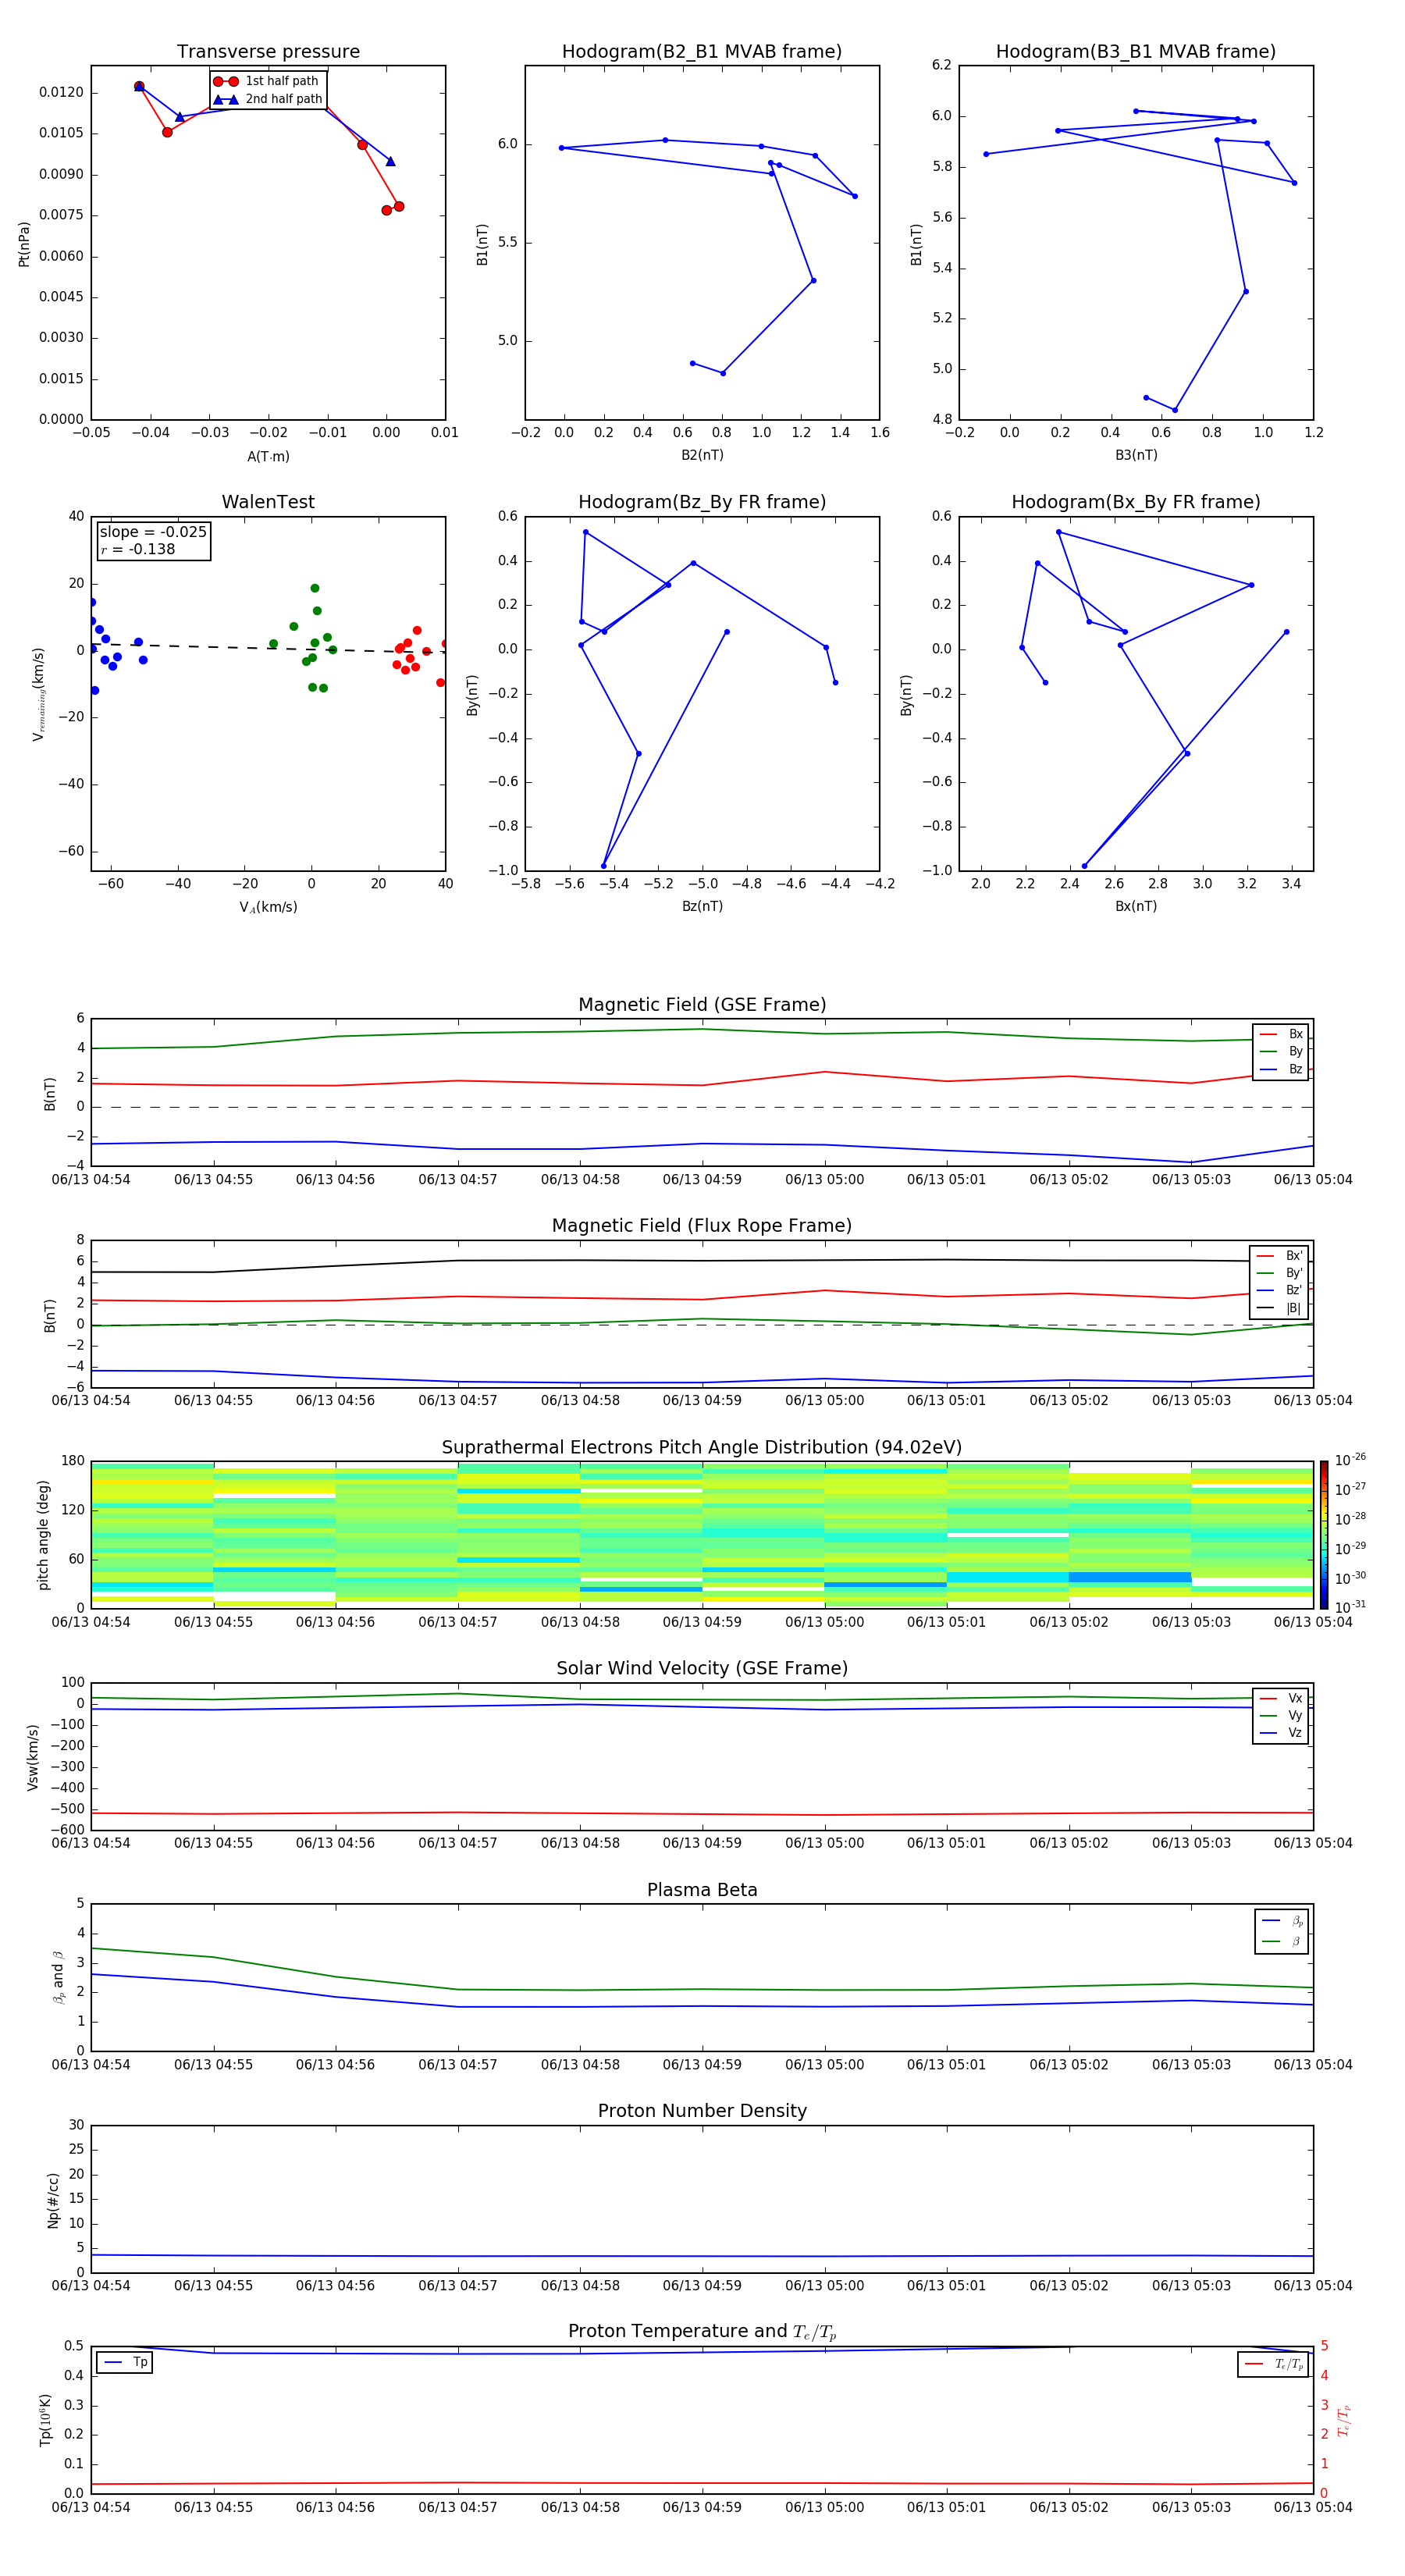
Task: Click the '|B|' entry in Flux Rope legend
Action: 1279,1308
